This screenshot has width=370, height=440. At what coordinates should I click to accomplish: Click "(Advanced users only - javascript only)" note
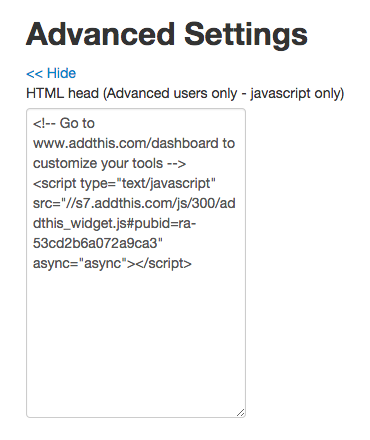(x=223, y=94)
